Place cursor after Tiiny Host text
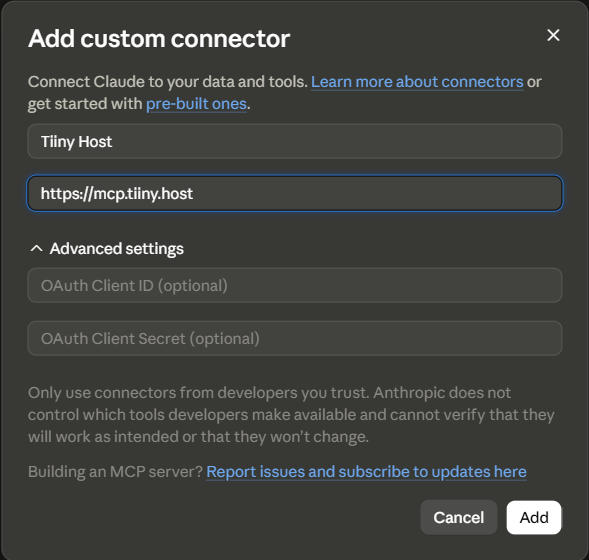 [x=113, y=142]
